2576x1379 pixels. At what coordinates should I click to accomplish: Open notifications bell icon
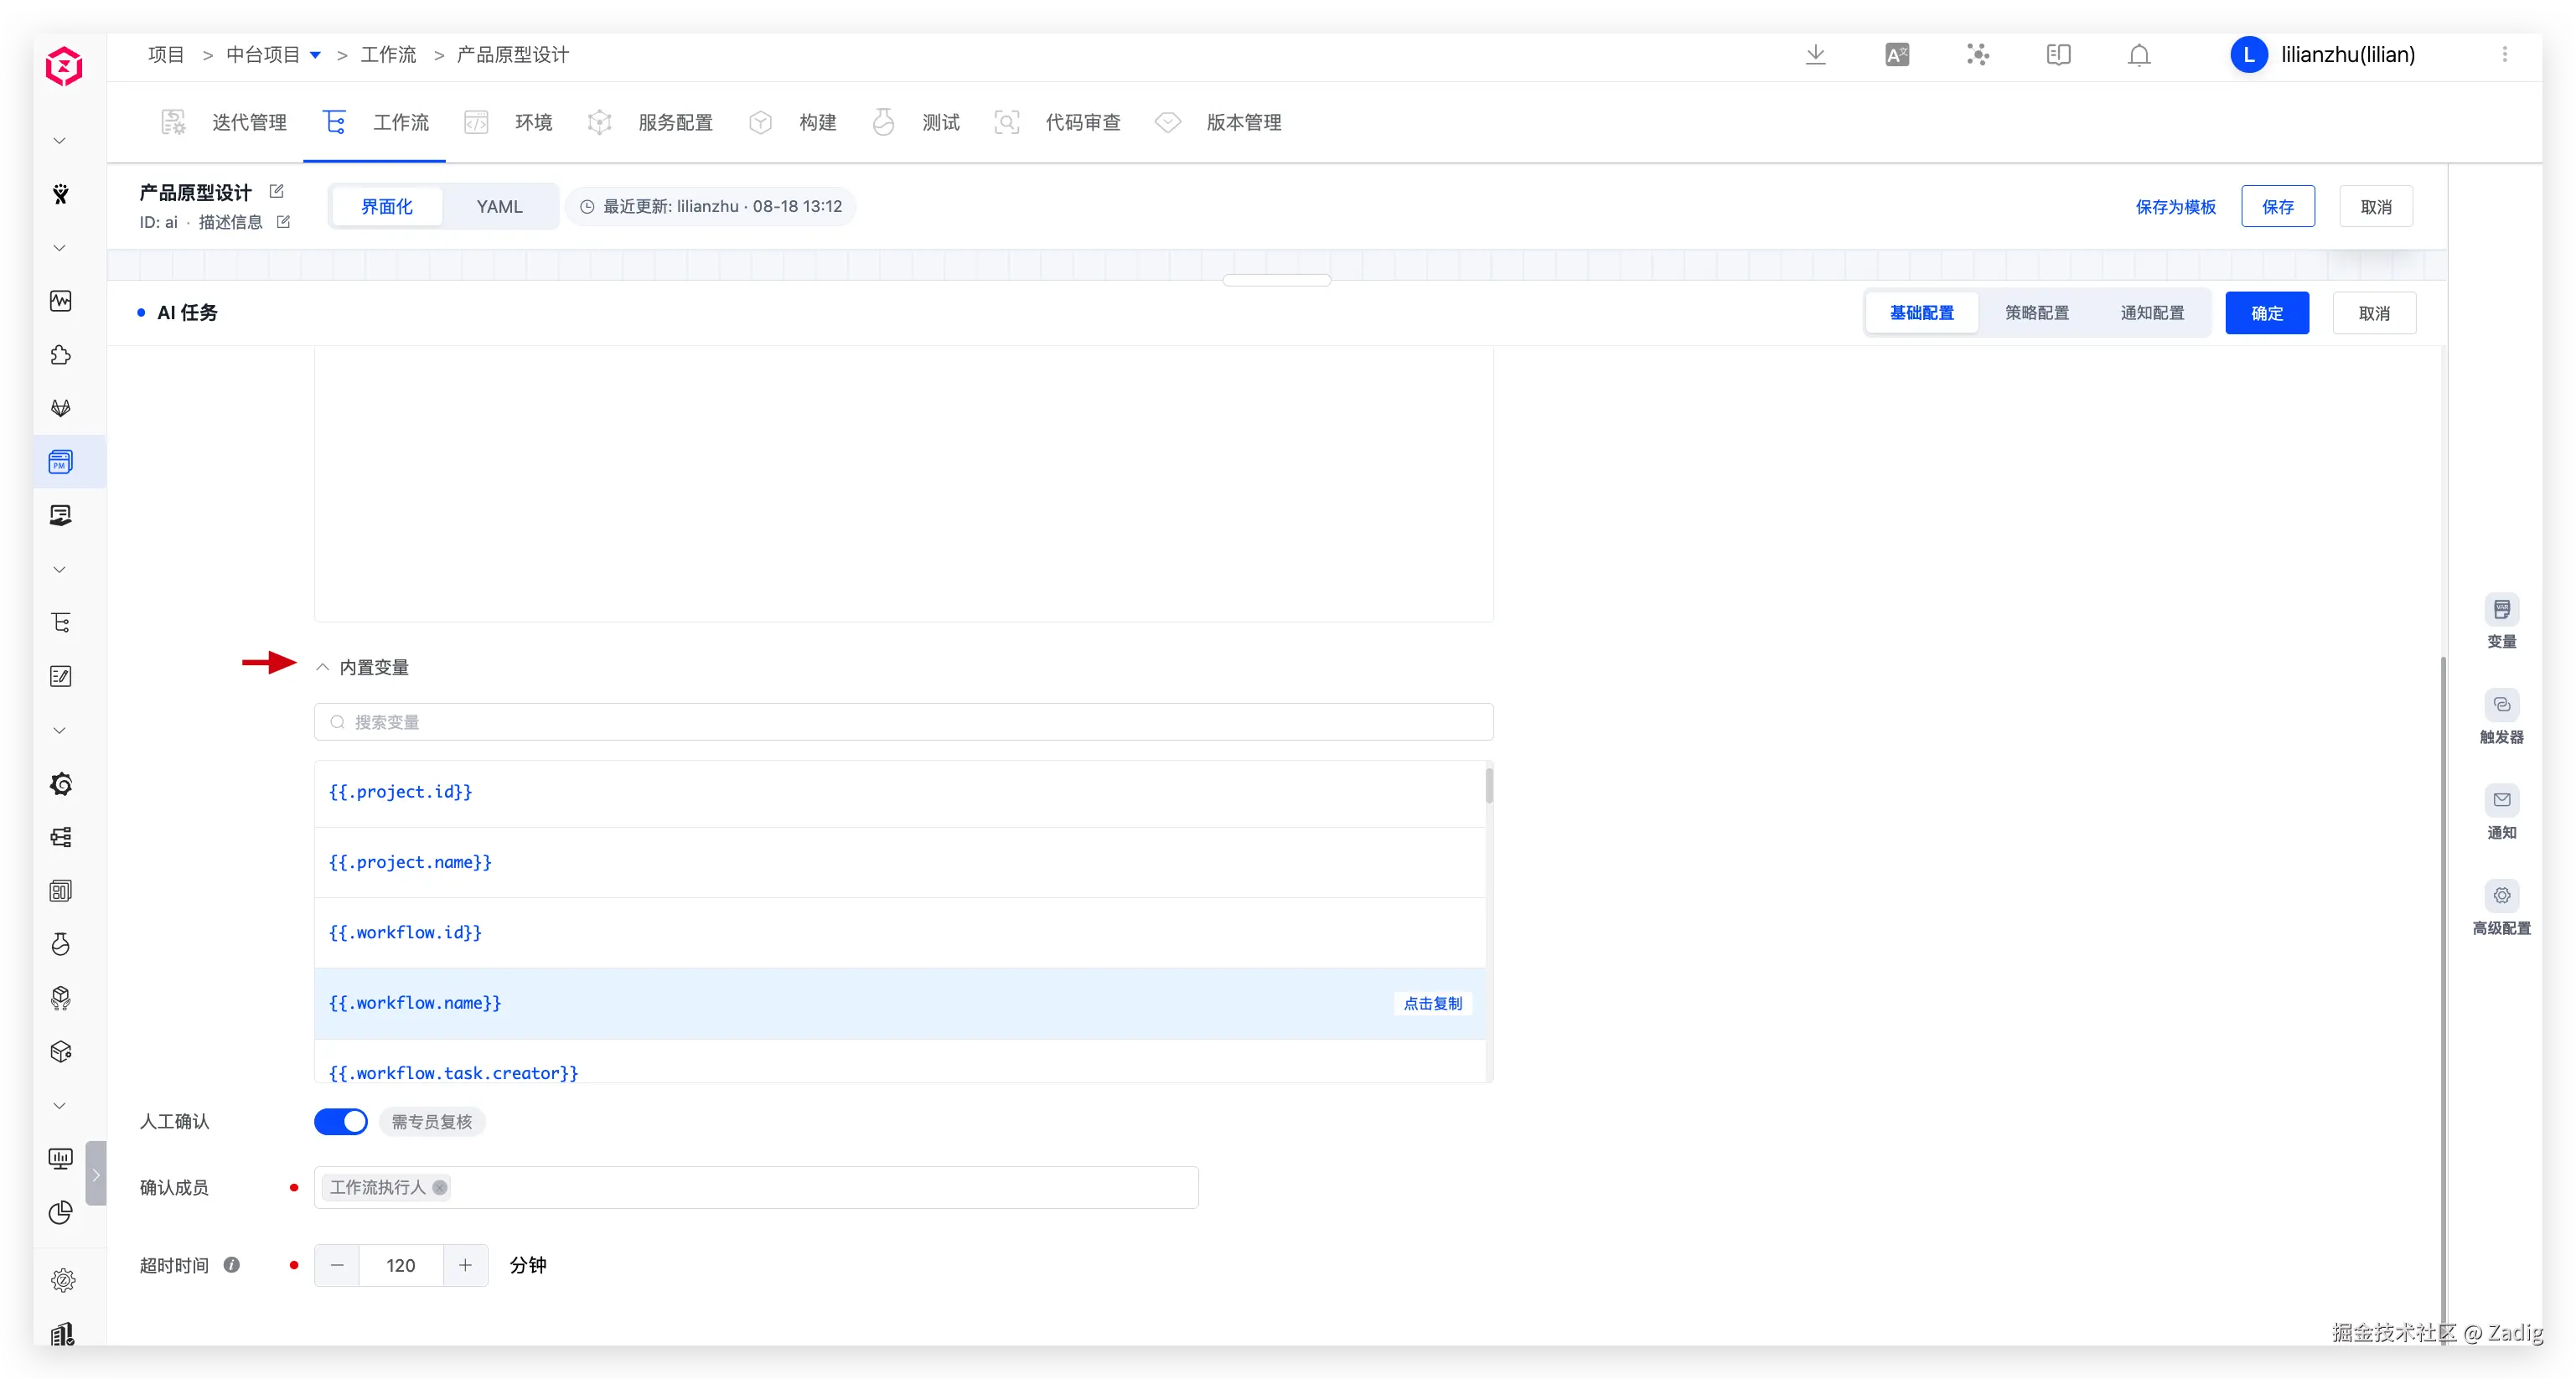(2138, 55)
